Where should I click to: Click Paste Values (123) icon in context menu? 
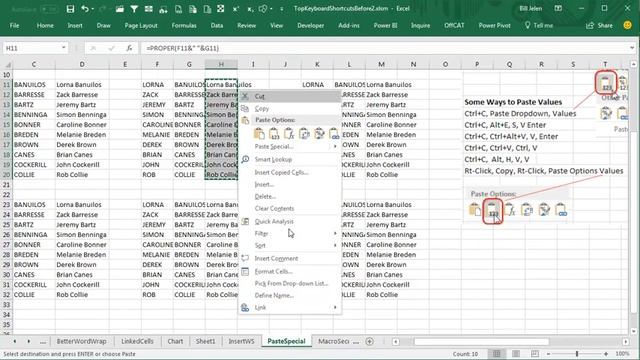[x=274, y=133]
